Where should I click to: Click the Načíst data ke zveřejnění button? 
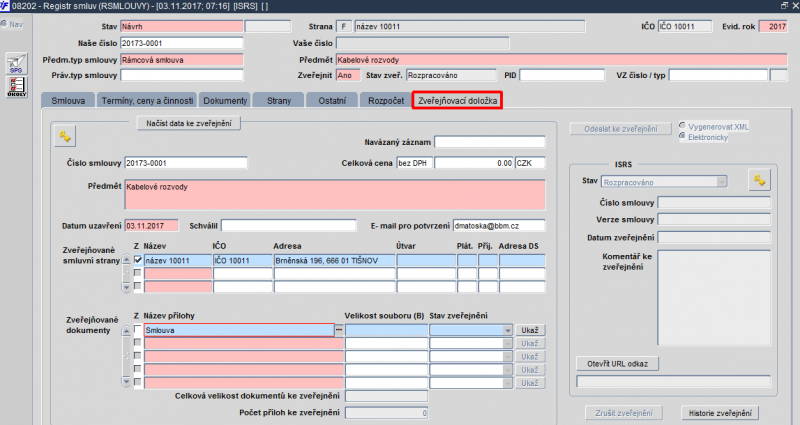188,123
